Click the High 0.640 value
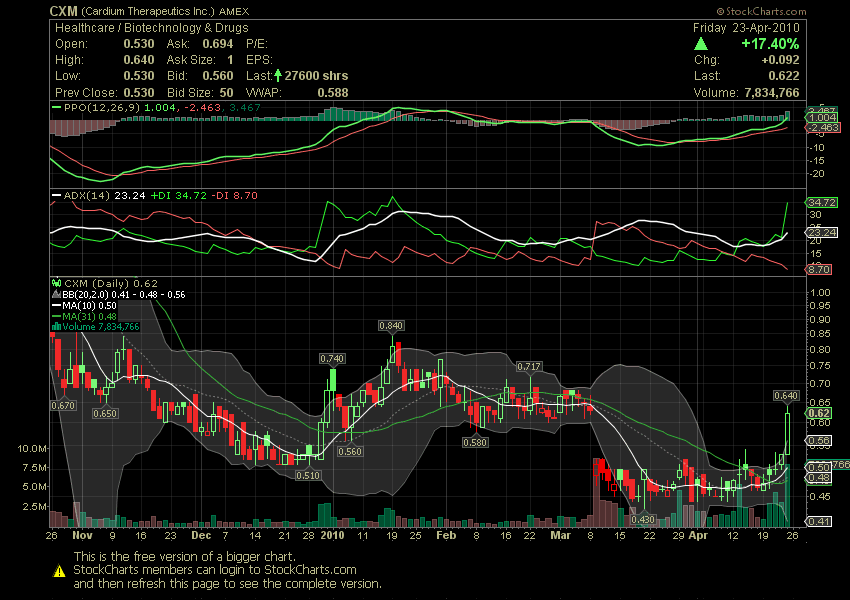Image resolution: width=850 pixels, height=600 pixels. tap(139, 60)
